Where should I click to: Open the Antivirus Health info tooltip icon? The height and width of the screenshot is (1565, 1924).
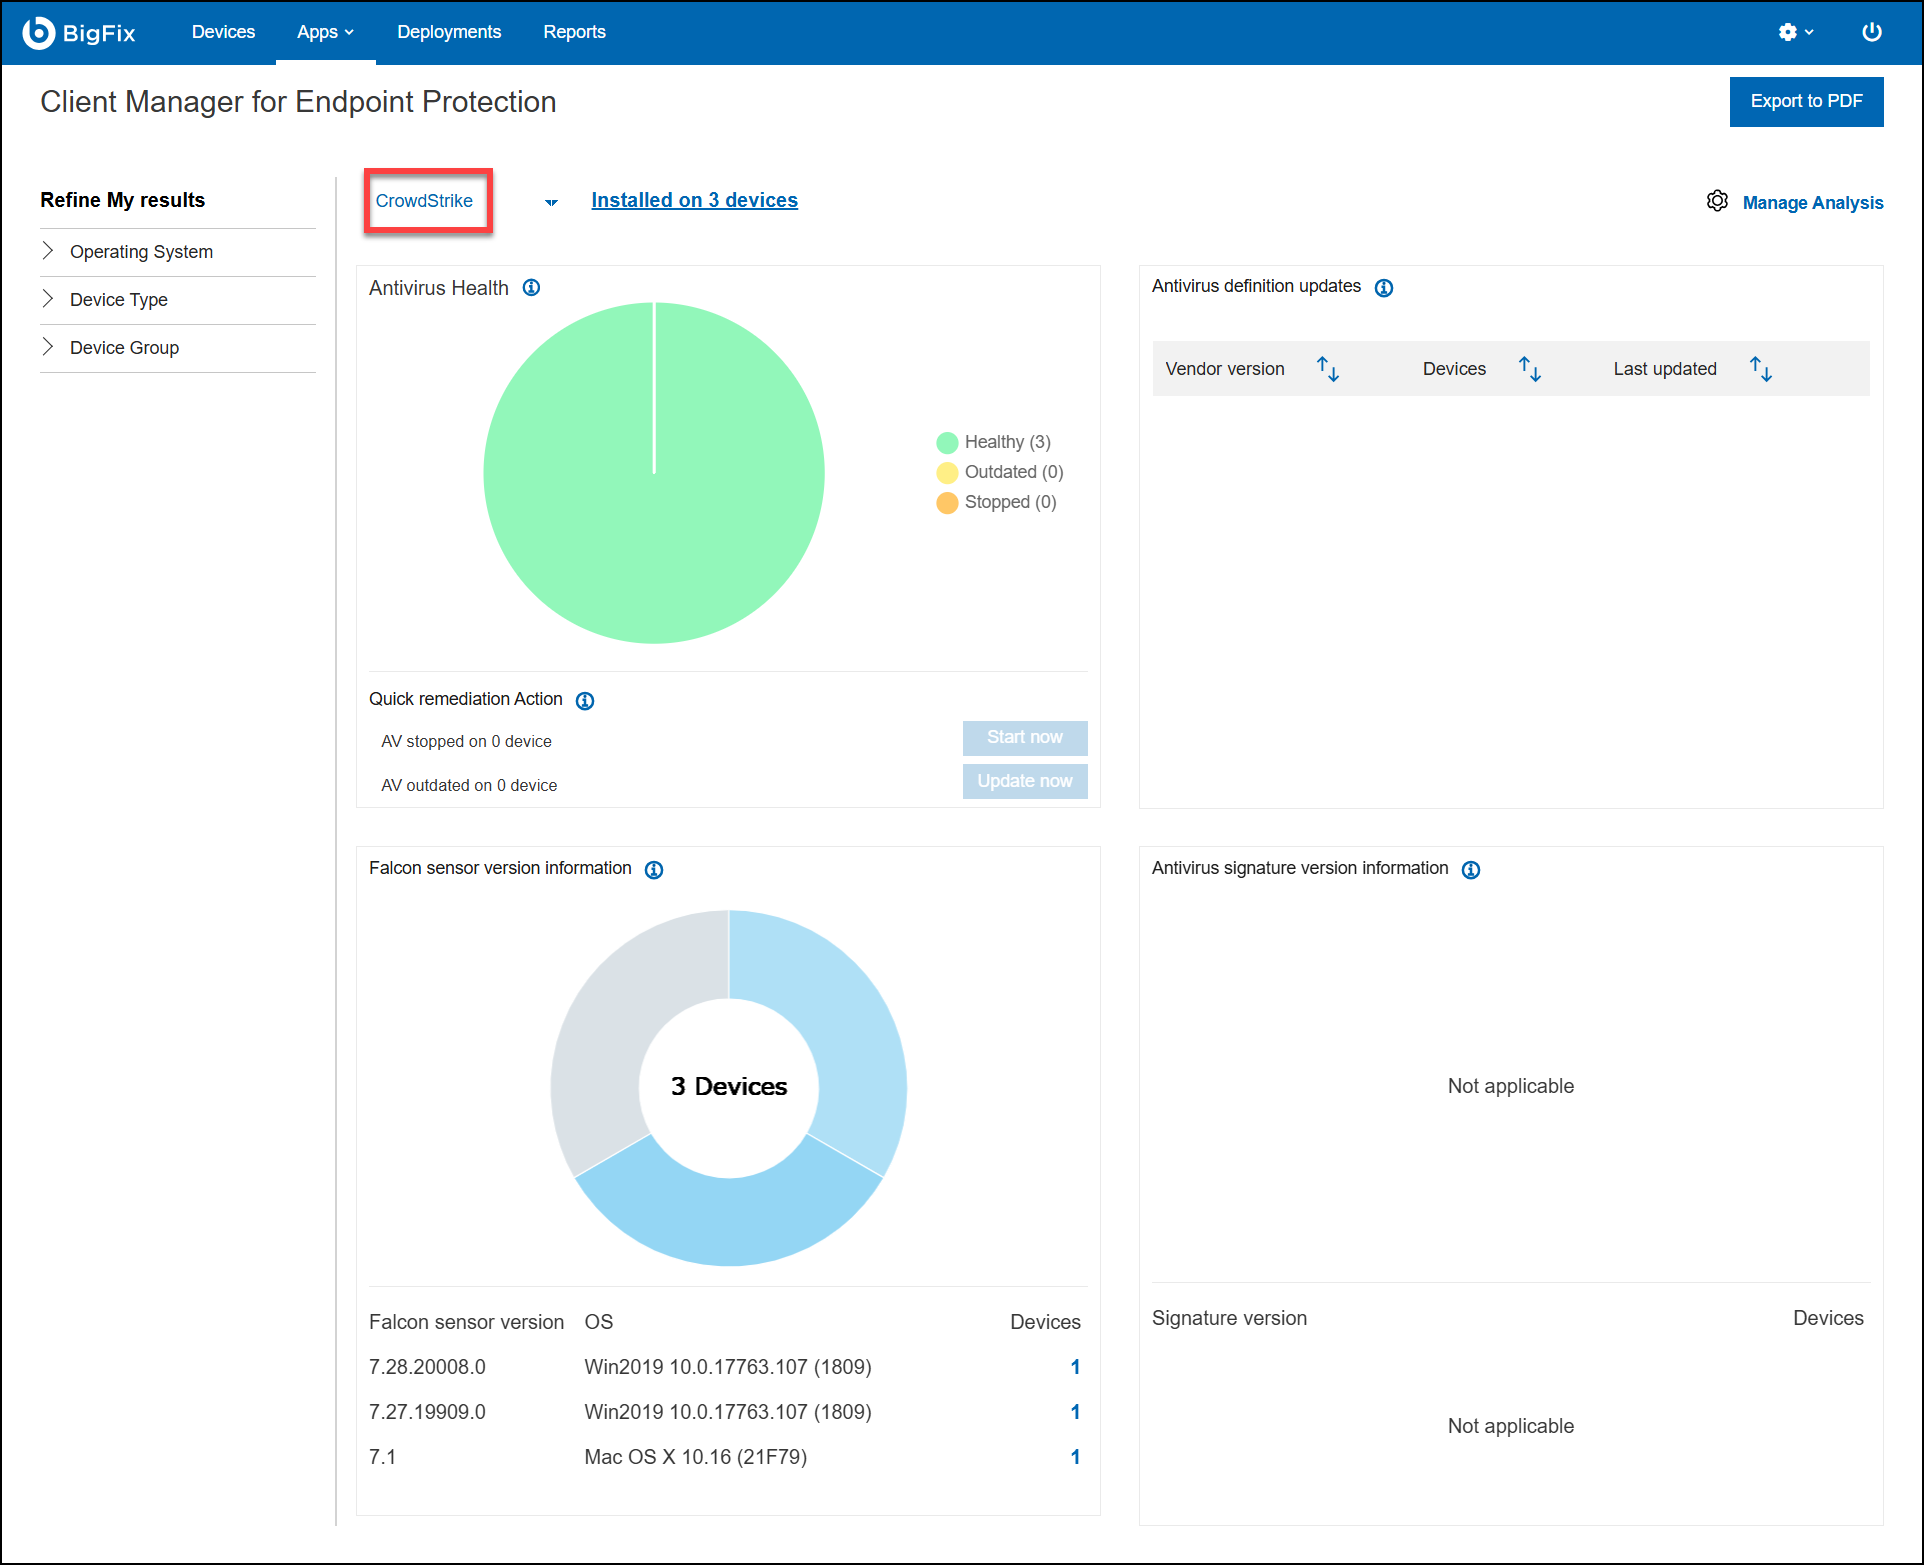(531, 288)
